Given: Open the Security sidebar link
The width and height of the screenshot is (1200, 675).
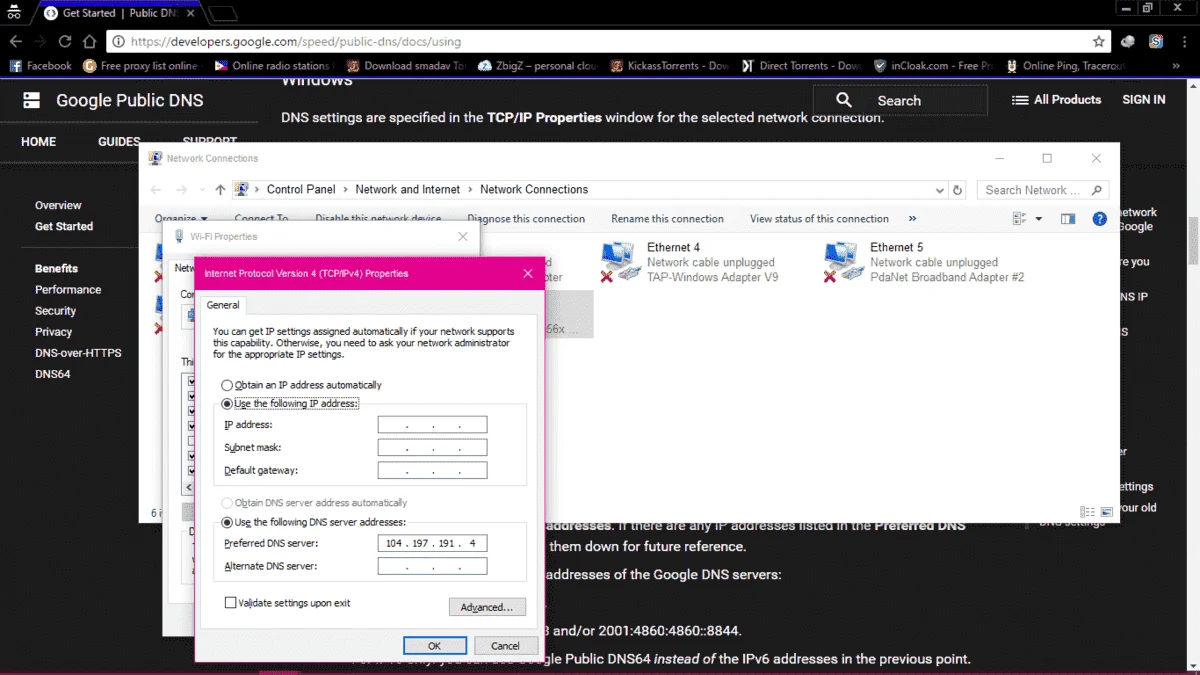Looking at the screenshot, I should tap(55, 311).
